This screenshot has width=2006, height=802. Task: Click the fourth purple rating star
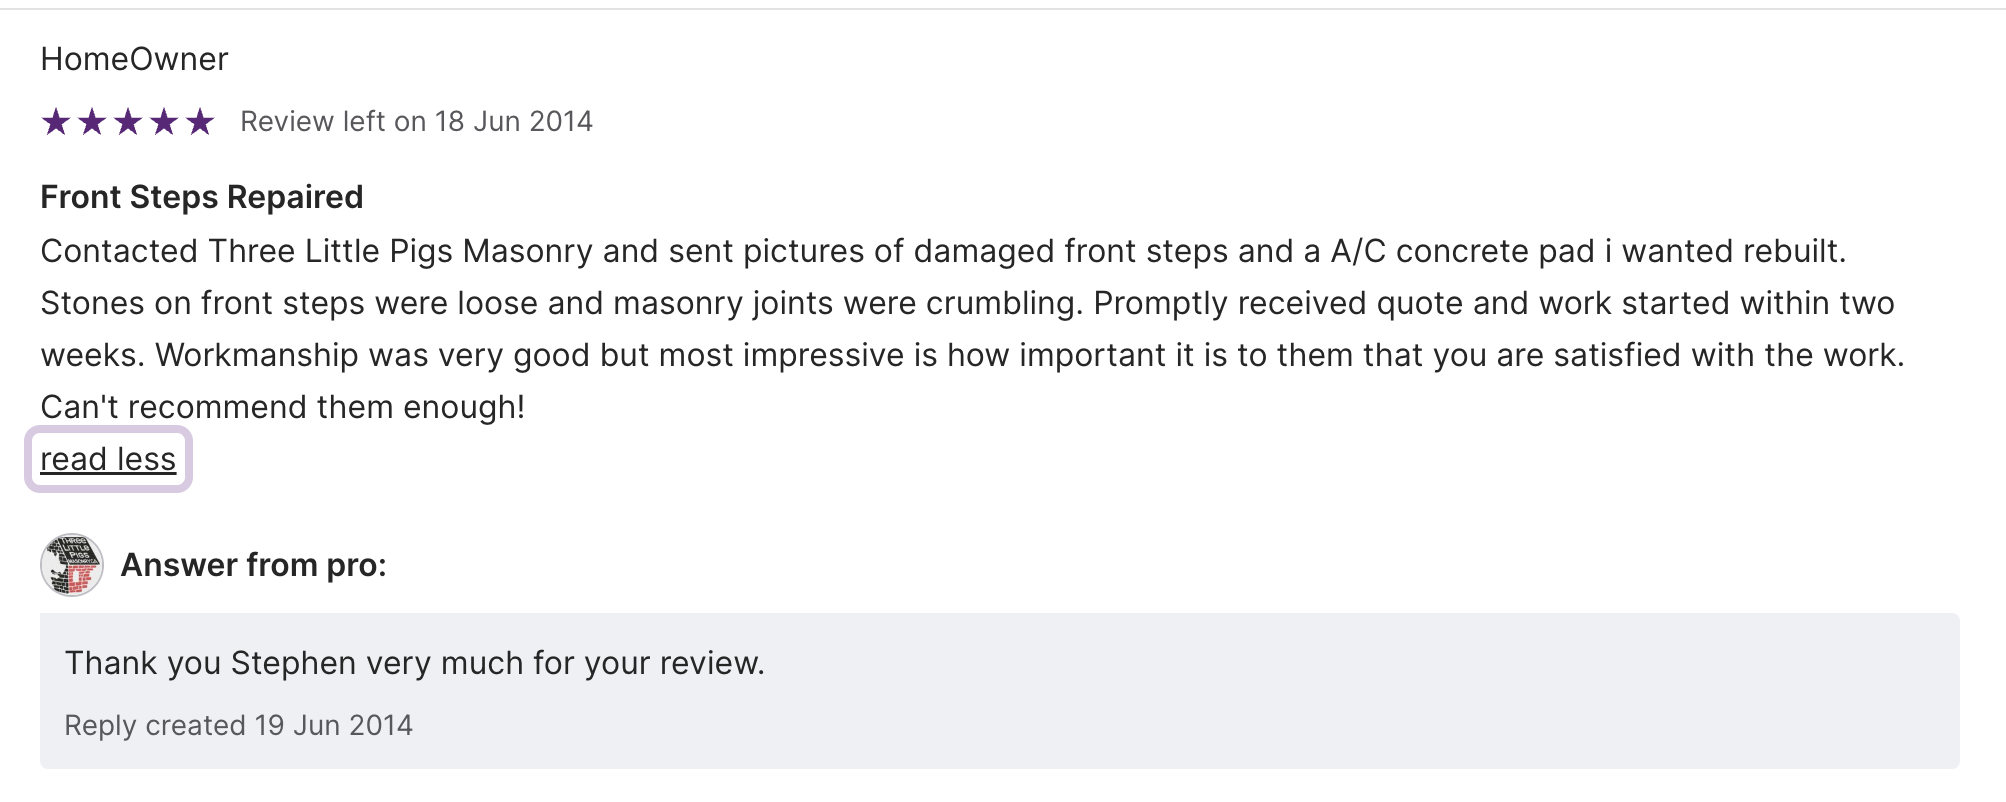164,122
